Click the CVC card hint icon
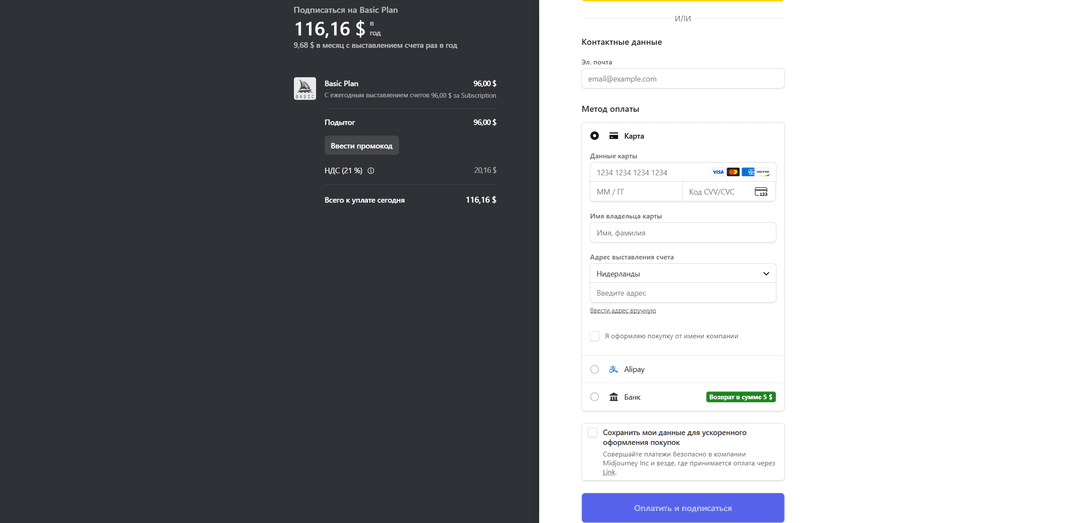 (x=761, y=192)
